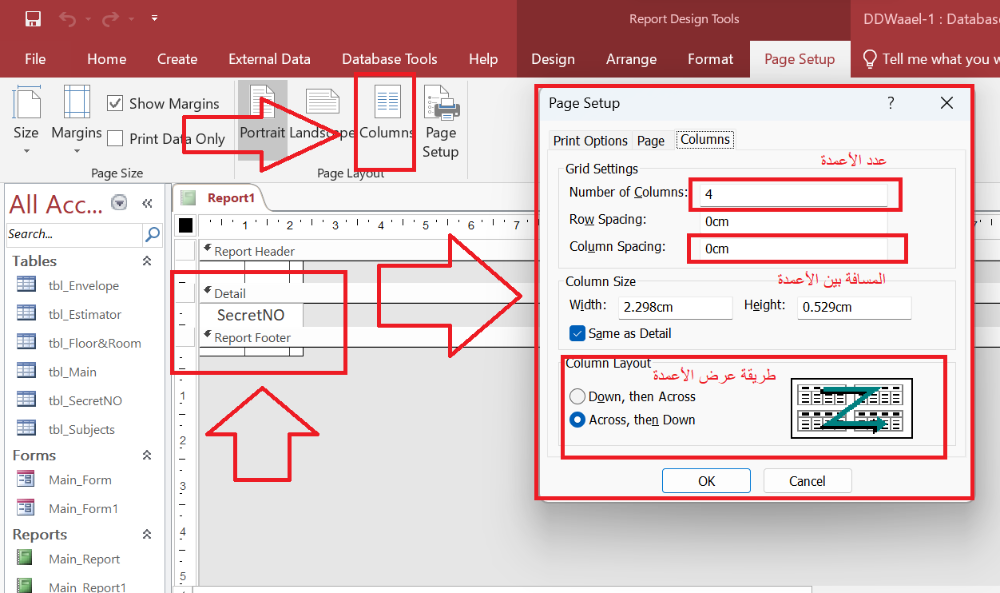Screen dimensions: 1000x593
Task: Open the File tab
Action: click(35, 59)
